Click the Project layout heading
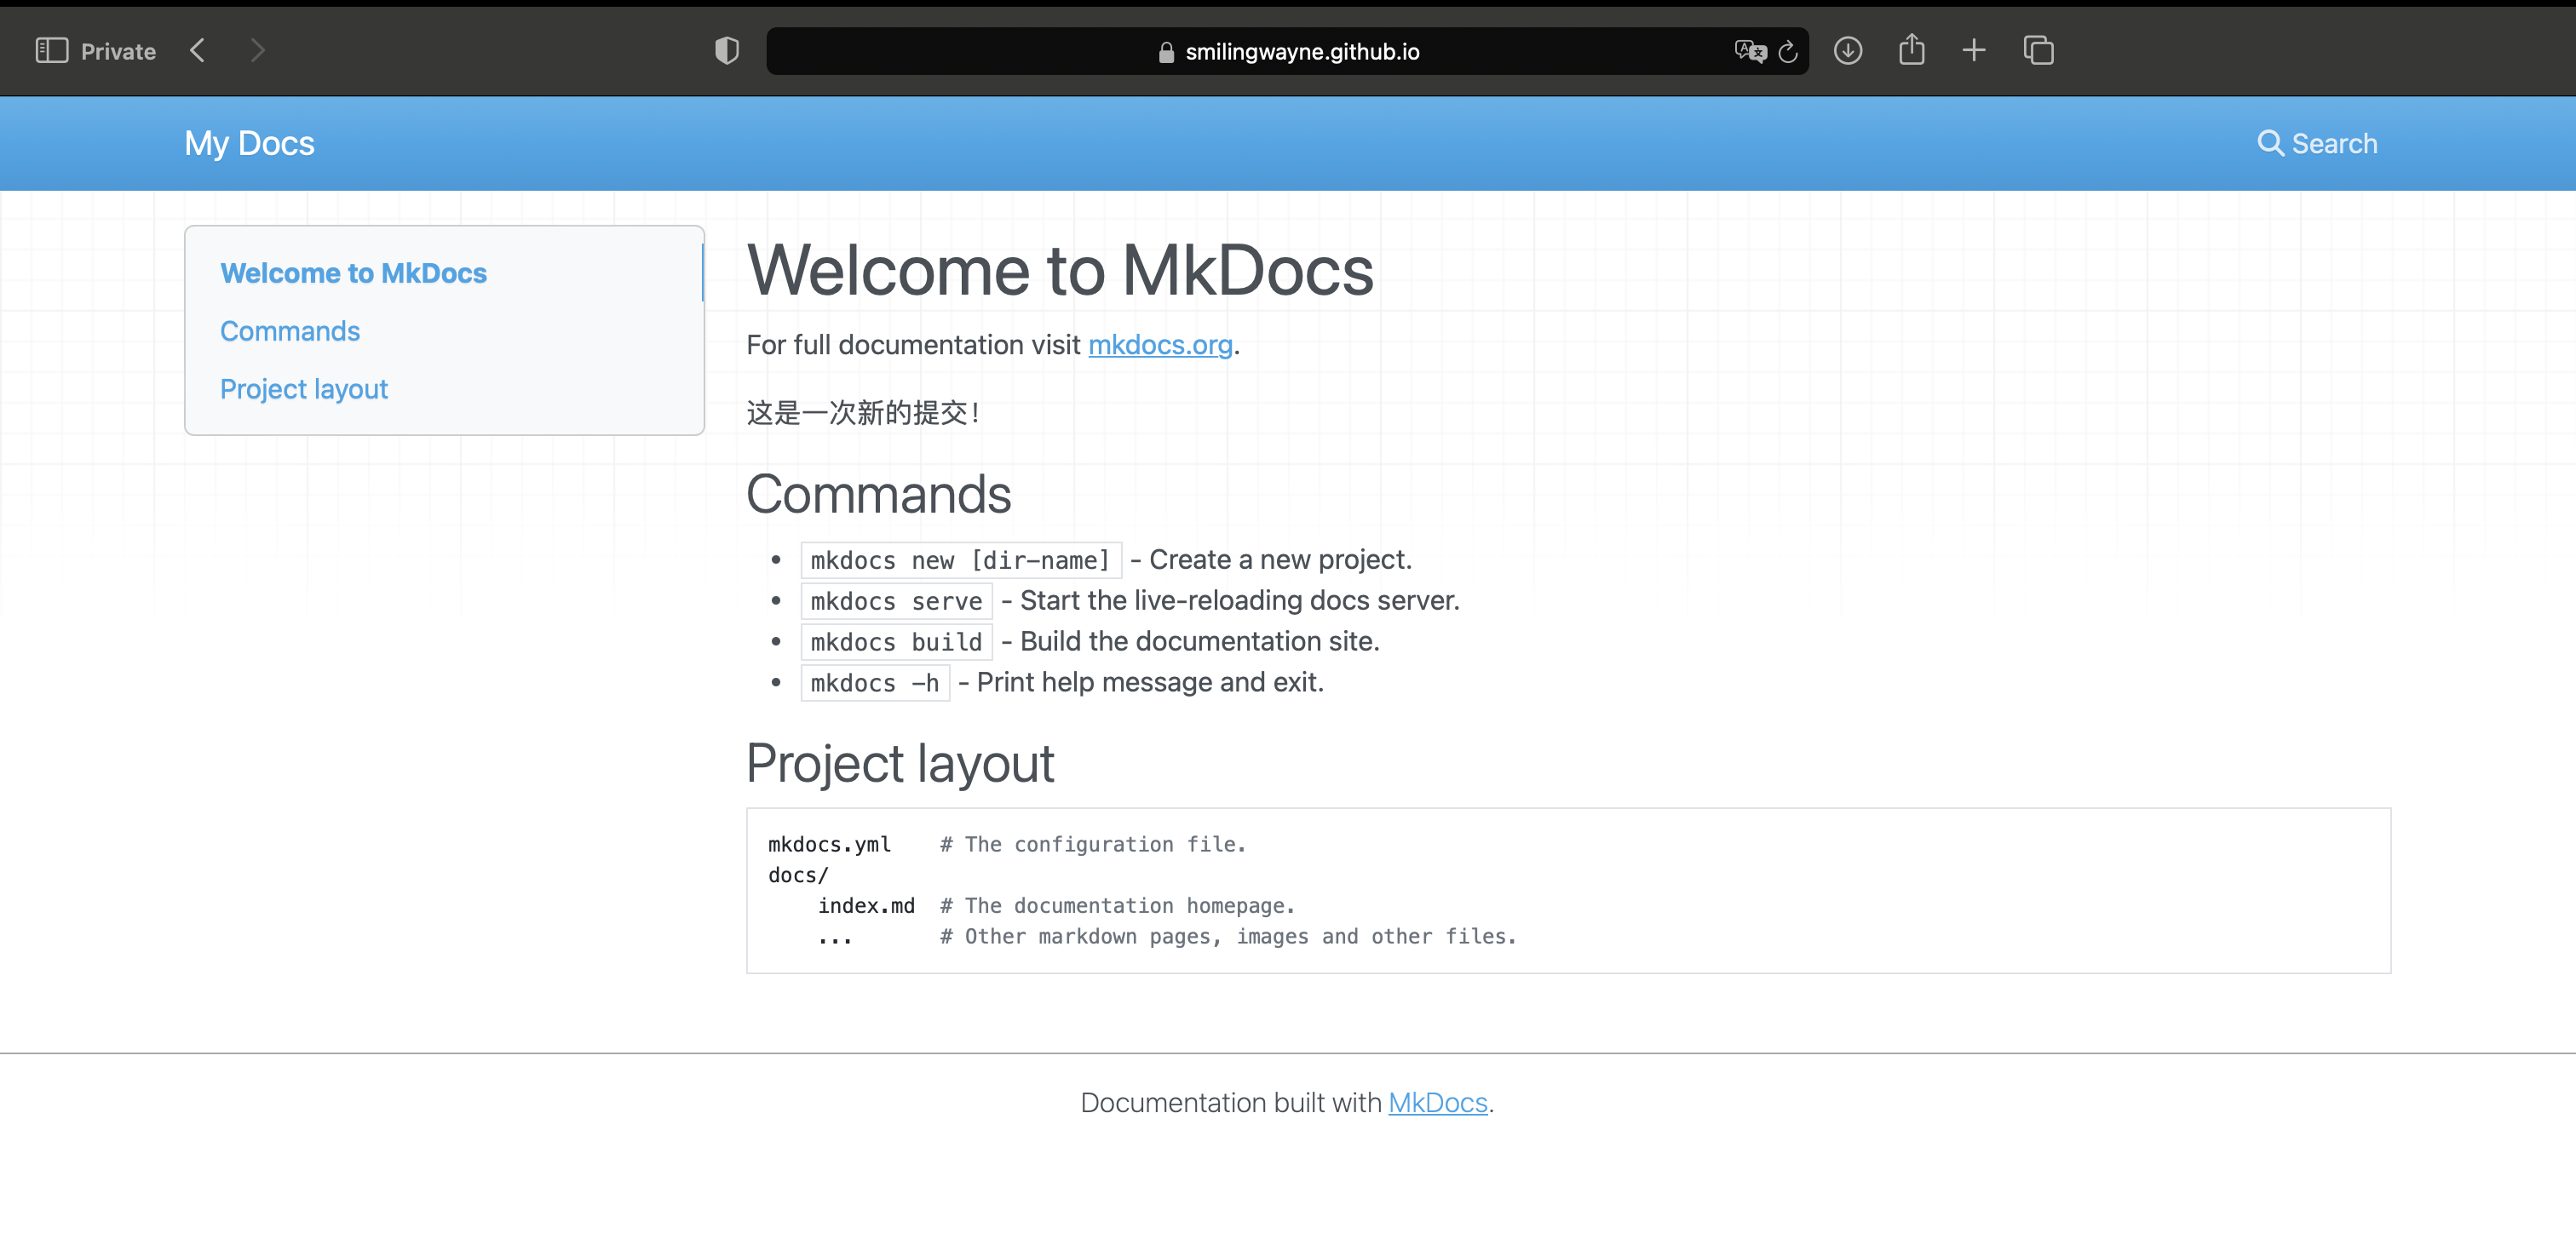This screenshot has height=1245, width=2576. 900,764
